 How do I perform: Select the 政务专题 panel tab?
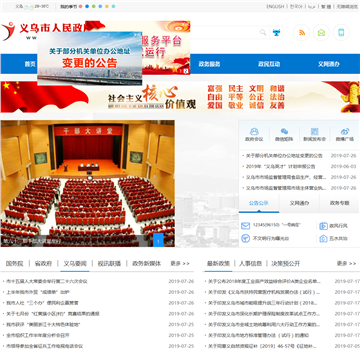point(339,203)
